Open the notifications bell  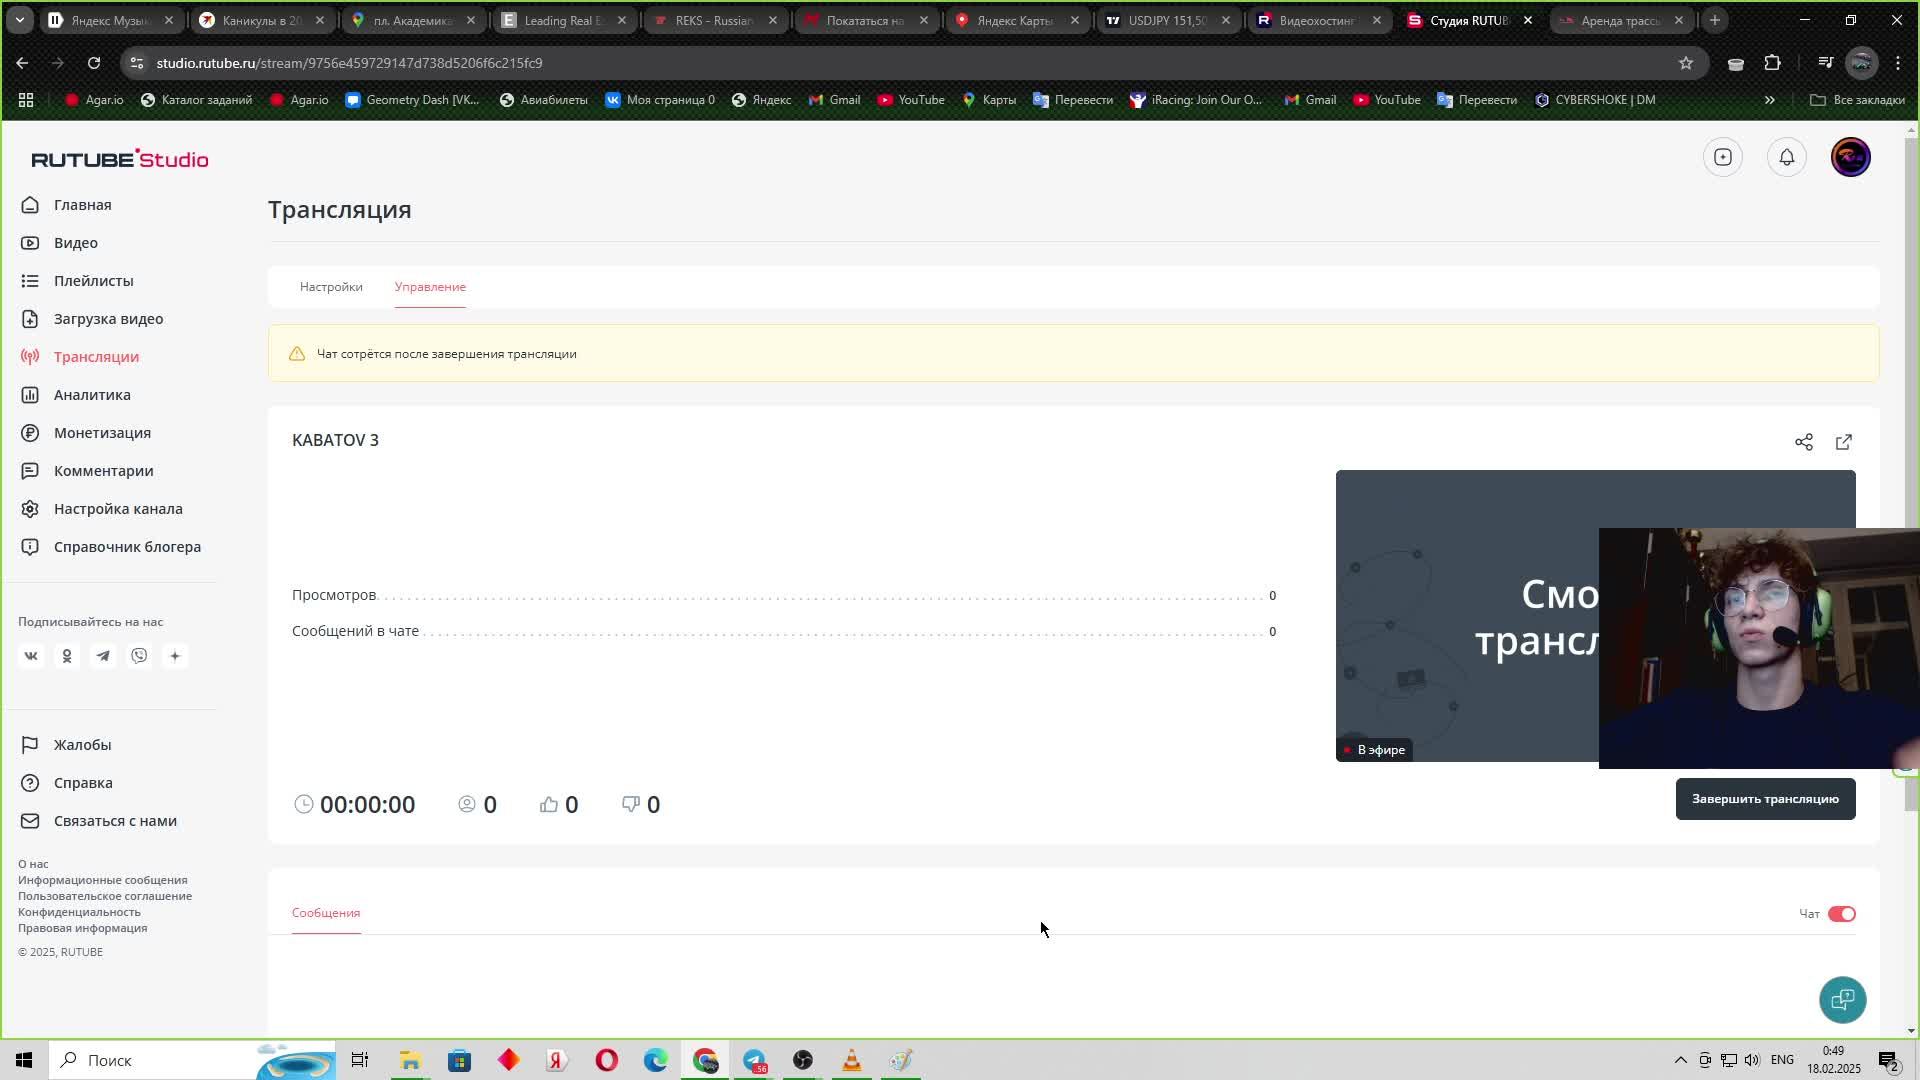[x=1786, y=157]
